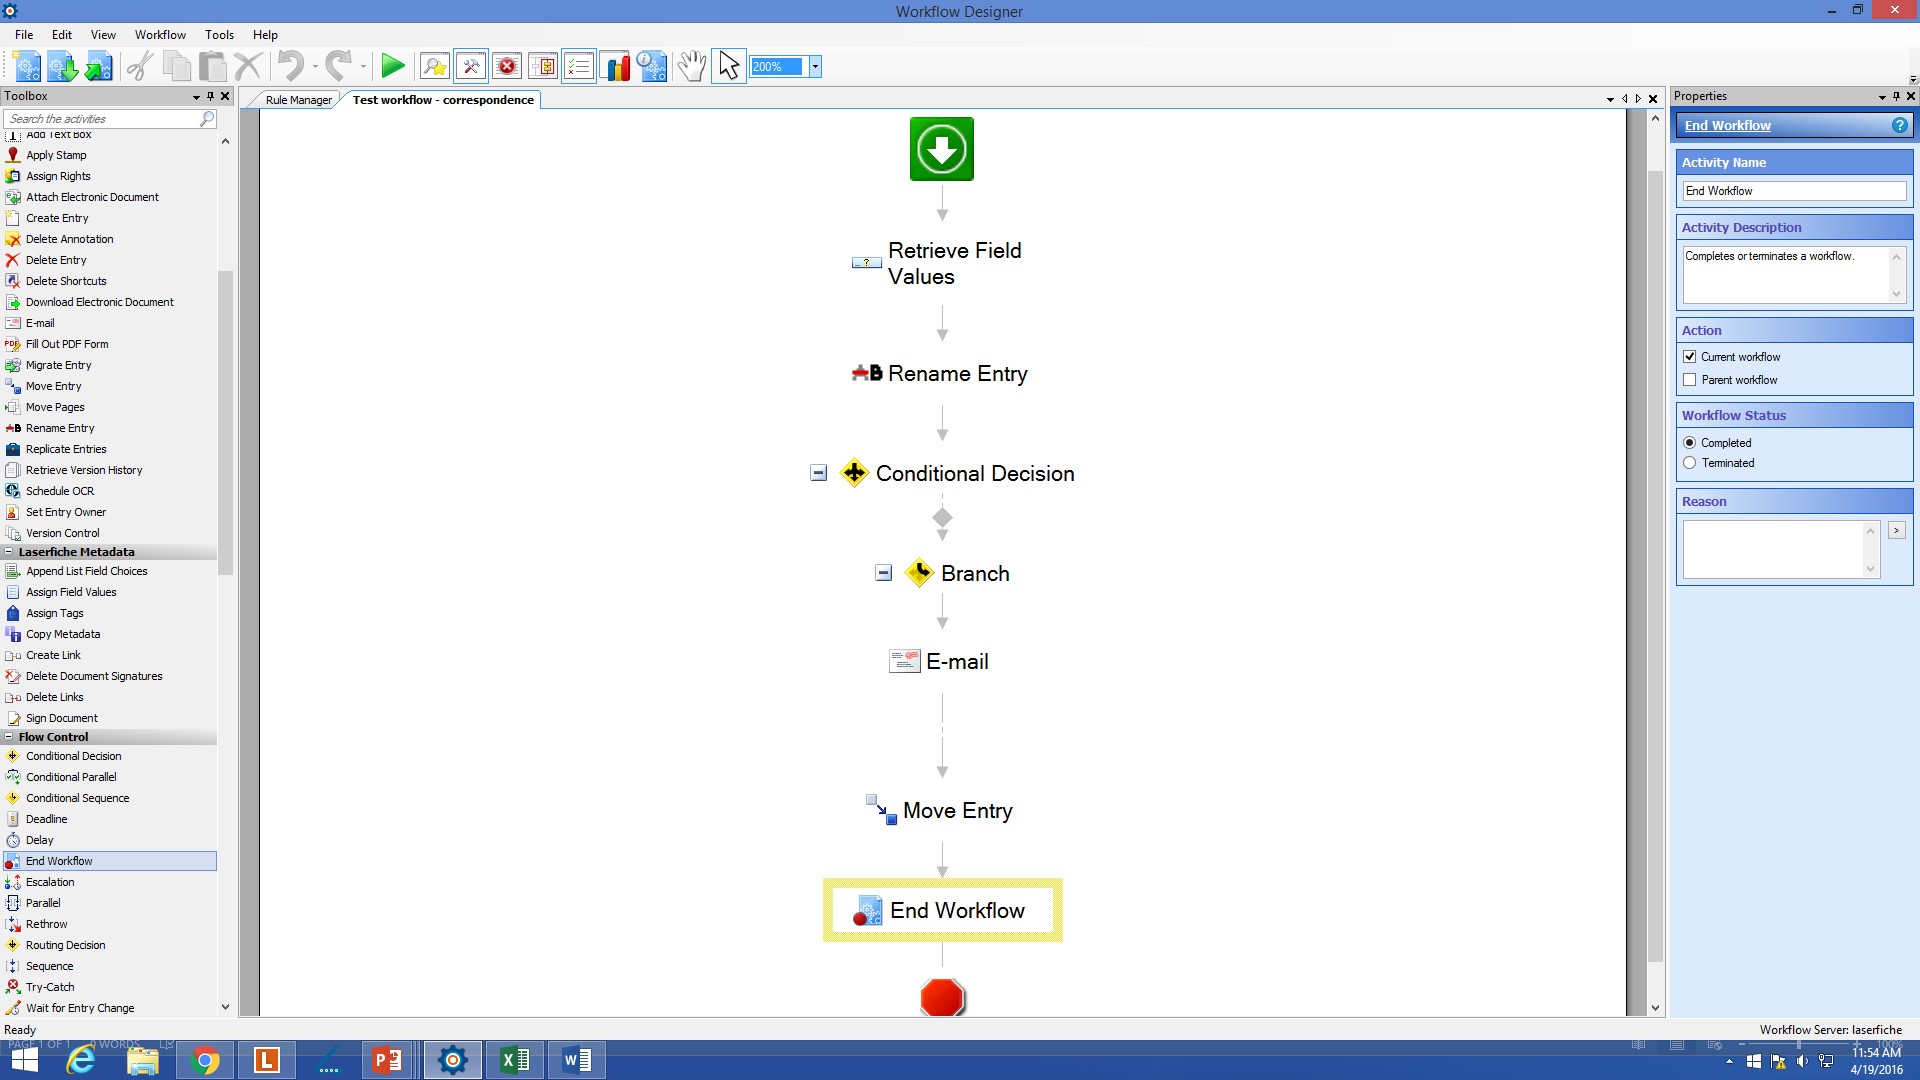Select the pointer/select tool icon
The width and height of the screenshot is (1920, 1080).
pos(725,66)
